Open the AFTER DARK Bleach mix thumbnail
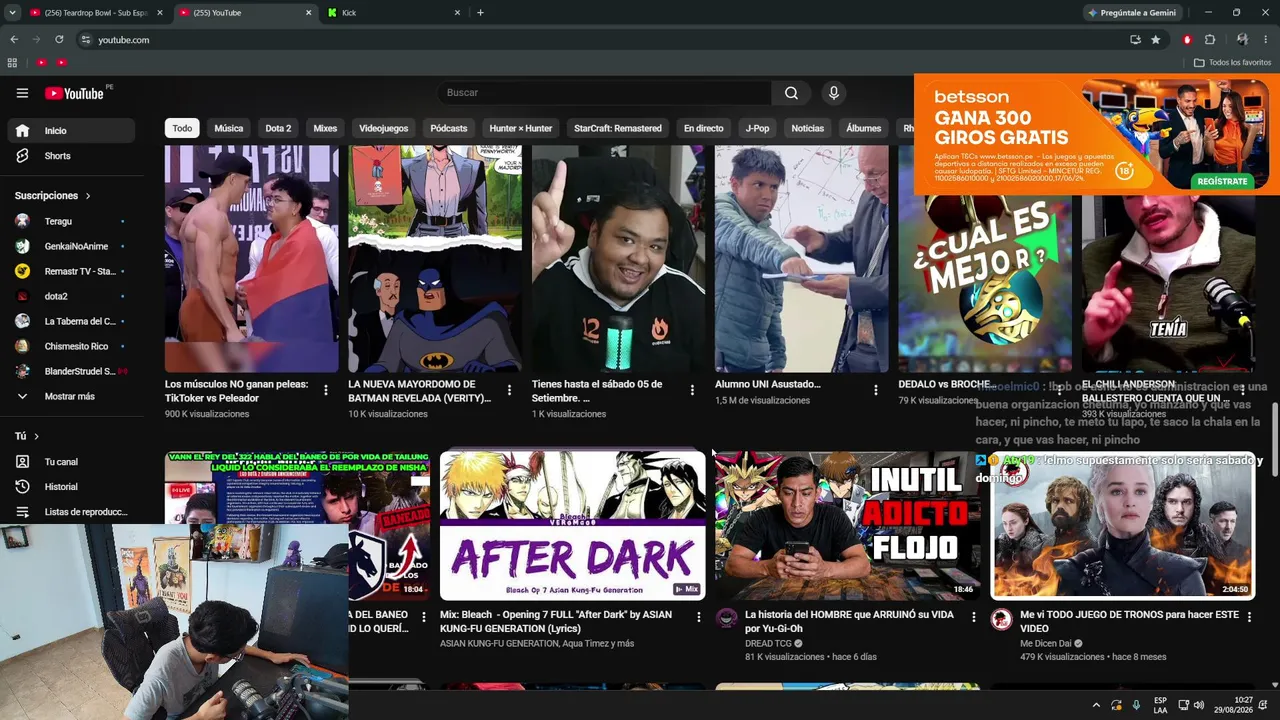The height and width of the screenshot is (720, 1280). tap(572, 525)
